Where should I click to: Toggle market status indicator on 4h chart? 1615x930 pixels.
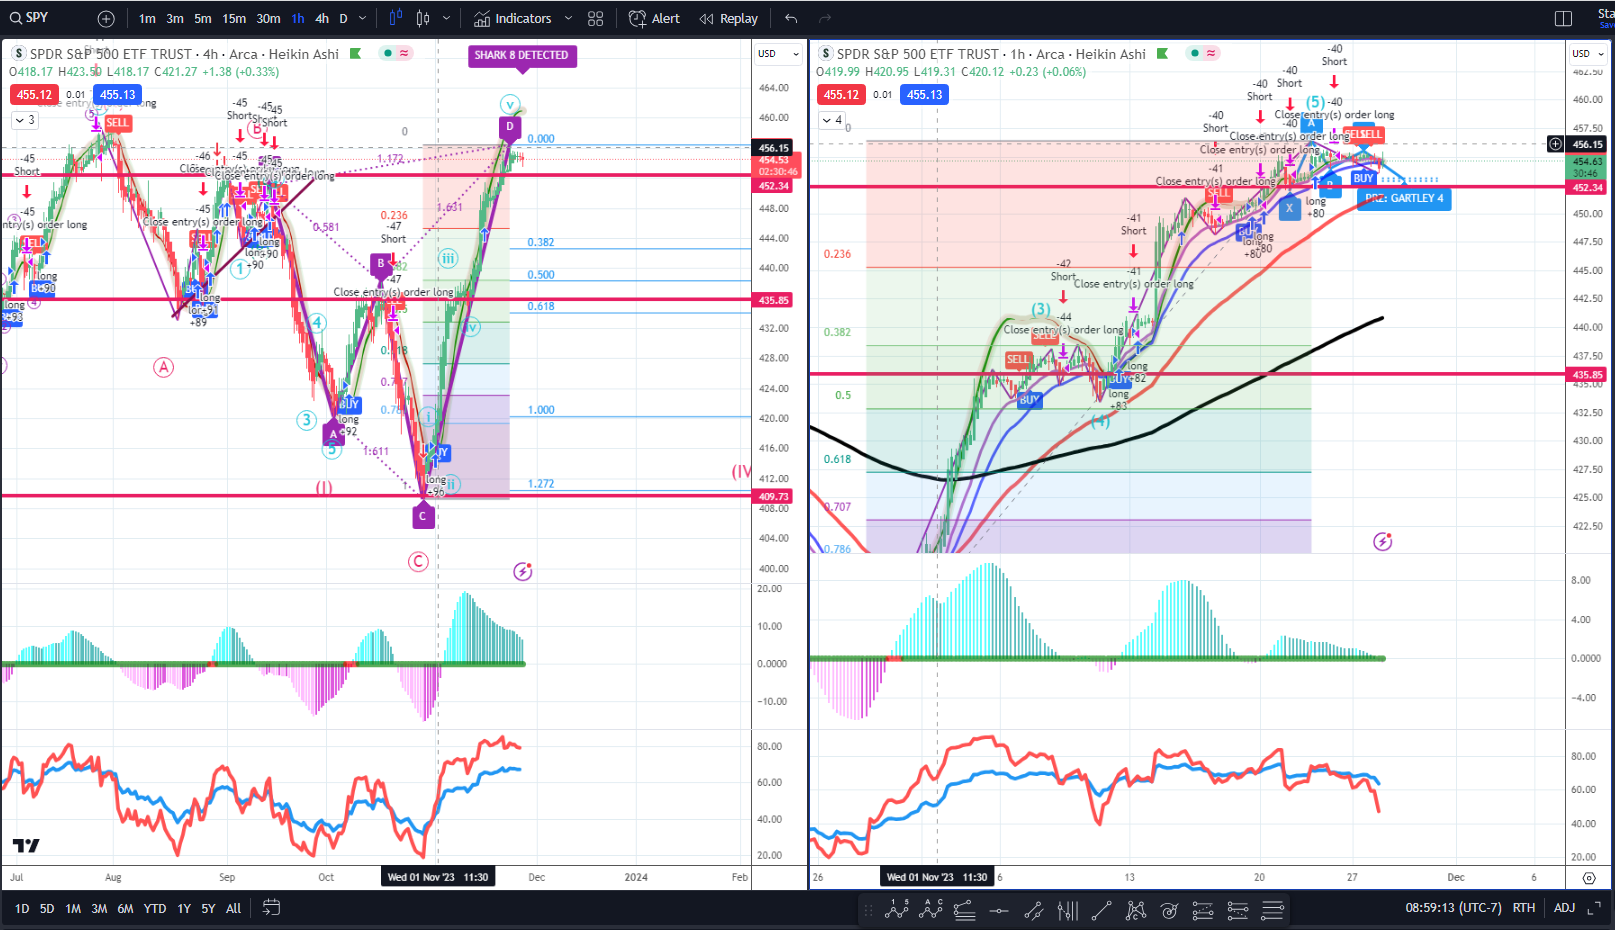(396, 53)
